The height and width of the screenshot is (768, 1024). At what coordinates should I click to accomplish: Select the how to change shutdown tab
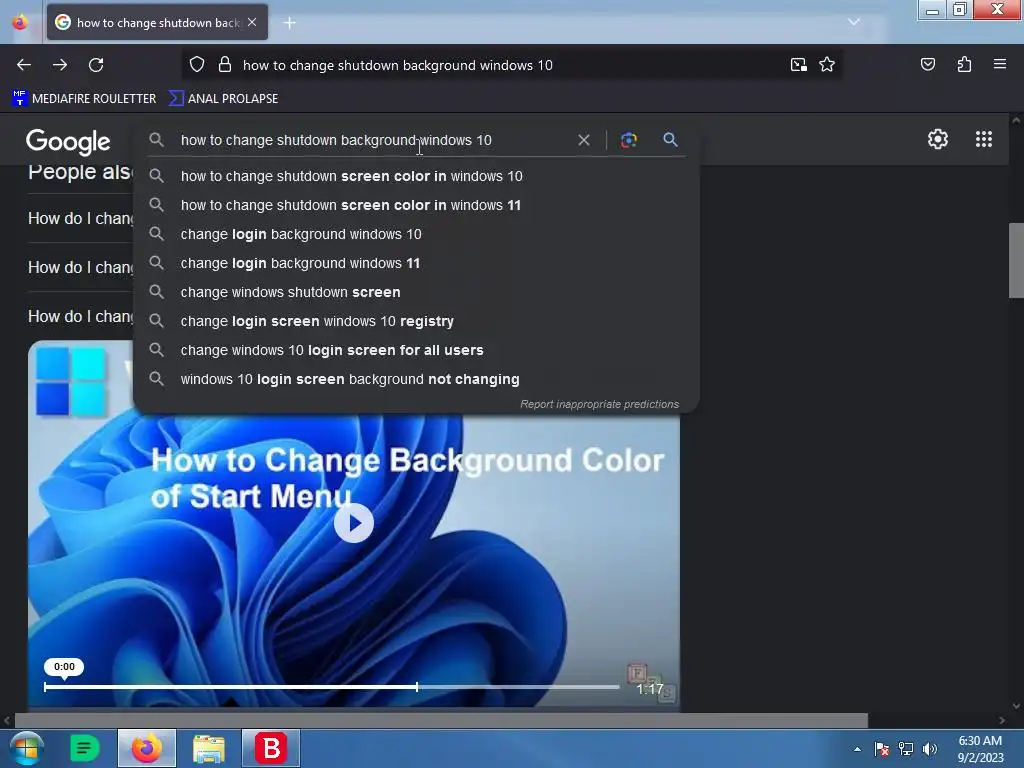pos(157,22)
